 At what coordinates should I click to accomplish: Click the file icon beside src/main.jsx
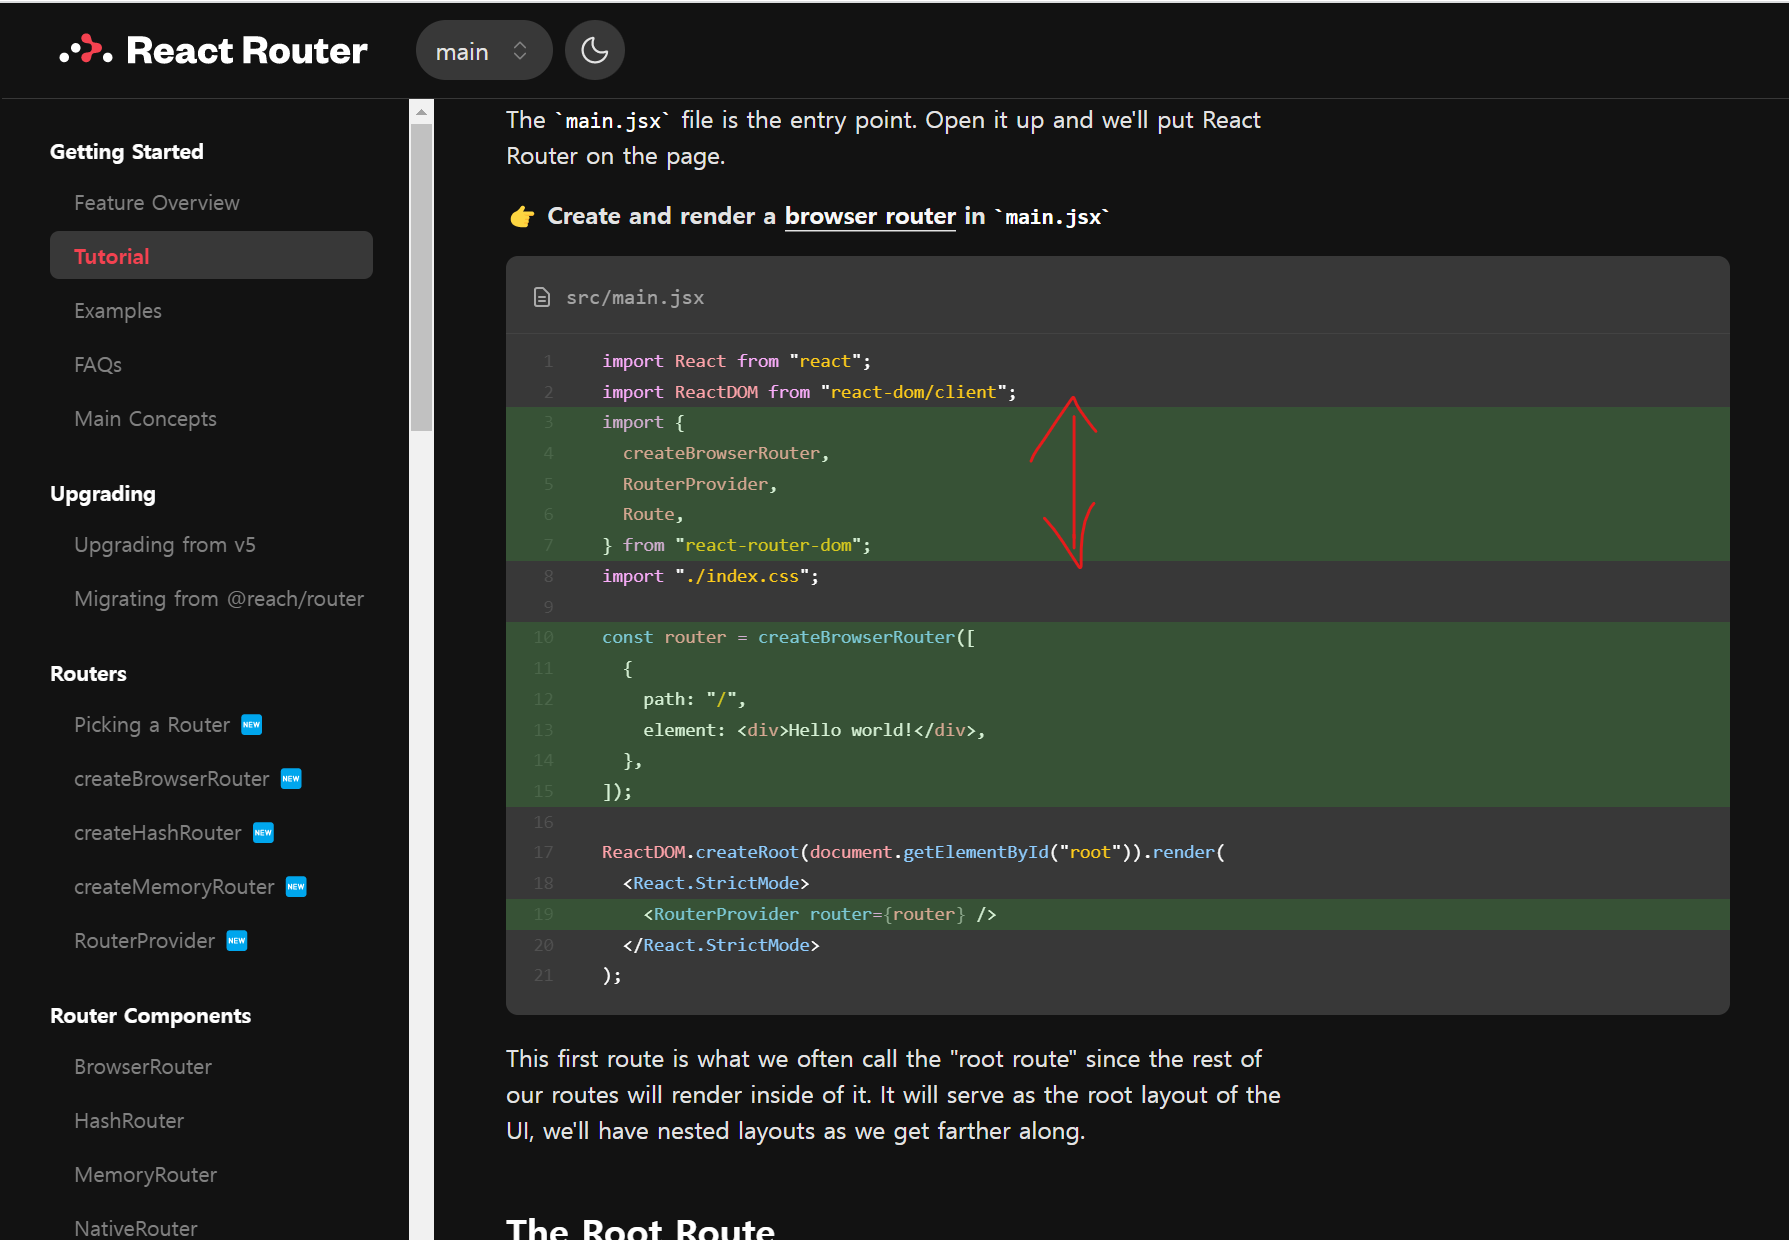point(542,297)
